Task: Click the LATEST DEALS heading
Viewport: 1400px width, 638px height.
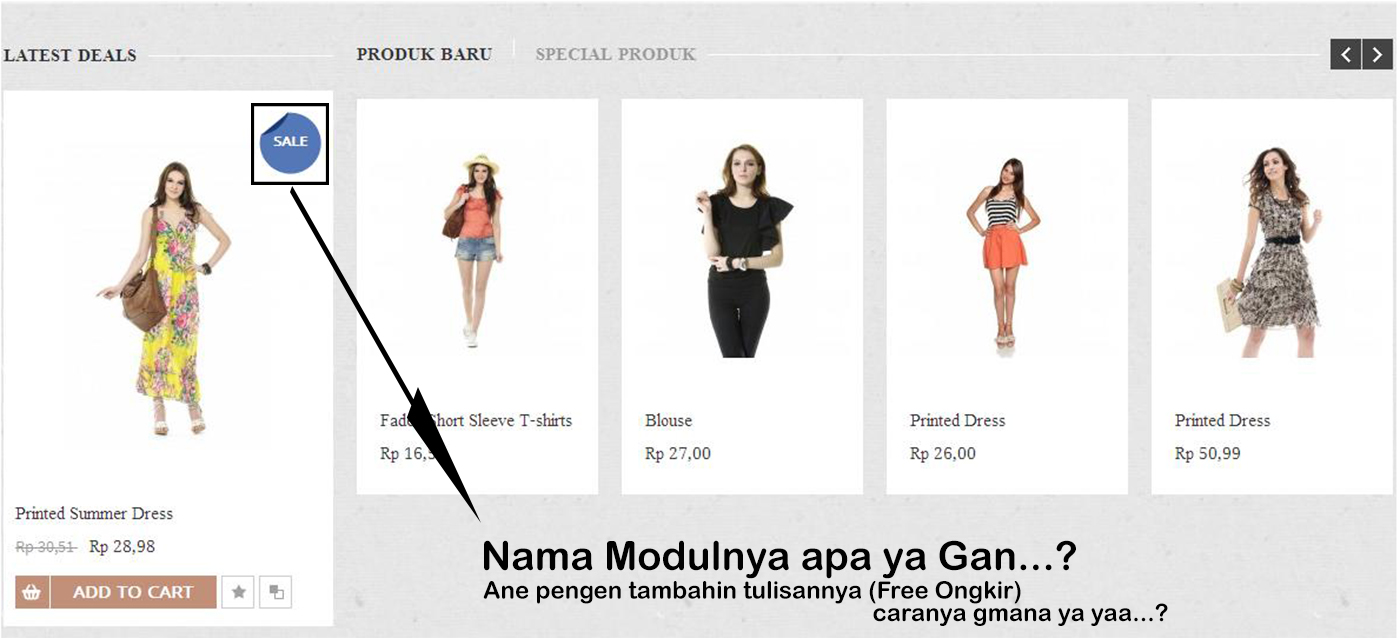Action: pos(70,55)
